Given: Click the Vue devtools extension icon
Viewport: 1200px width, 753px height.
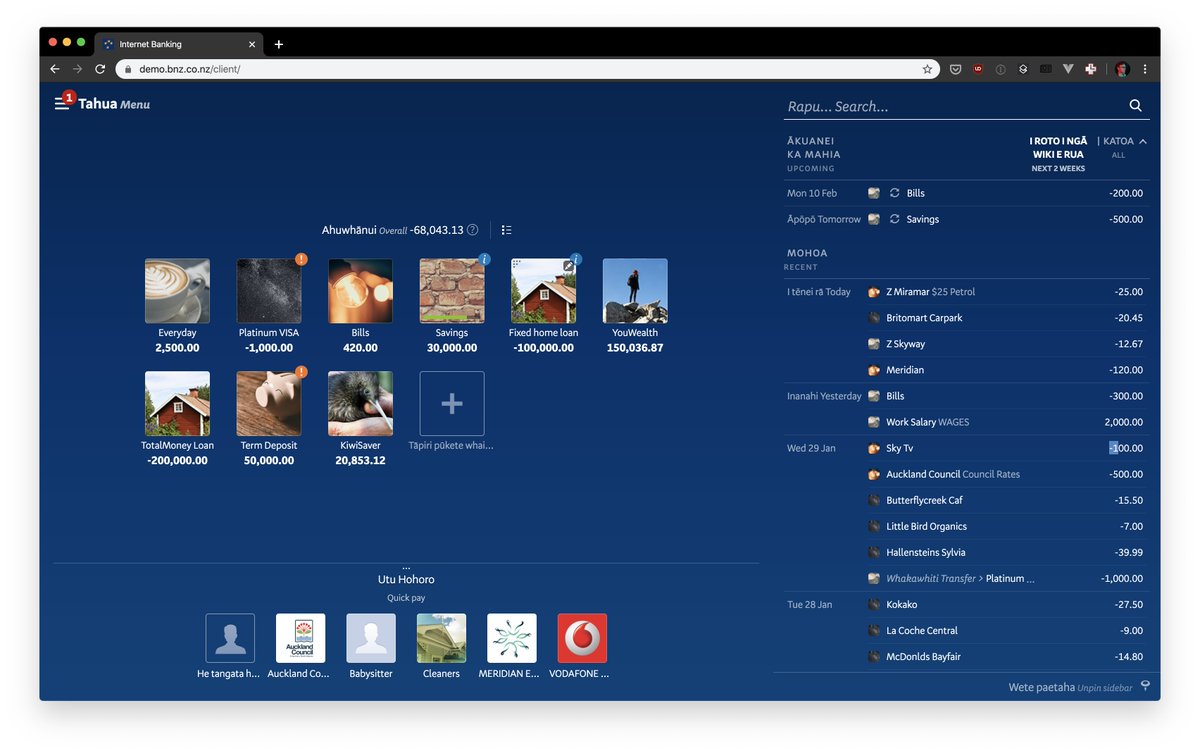Looking at the screenshot, I should pos(1068,69).
